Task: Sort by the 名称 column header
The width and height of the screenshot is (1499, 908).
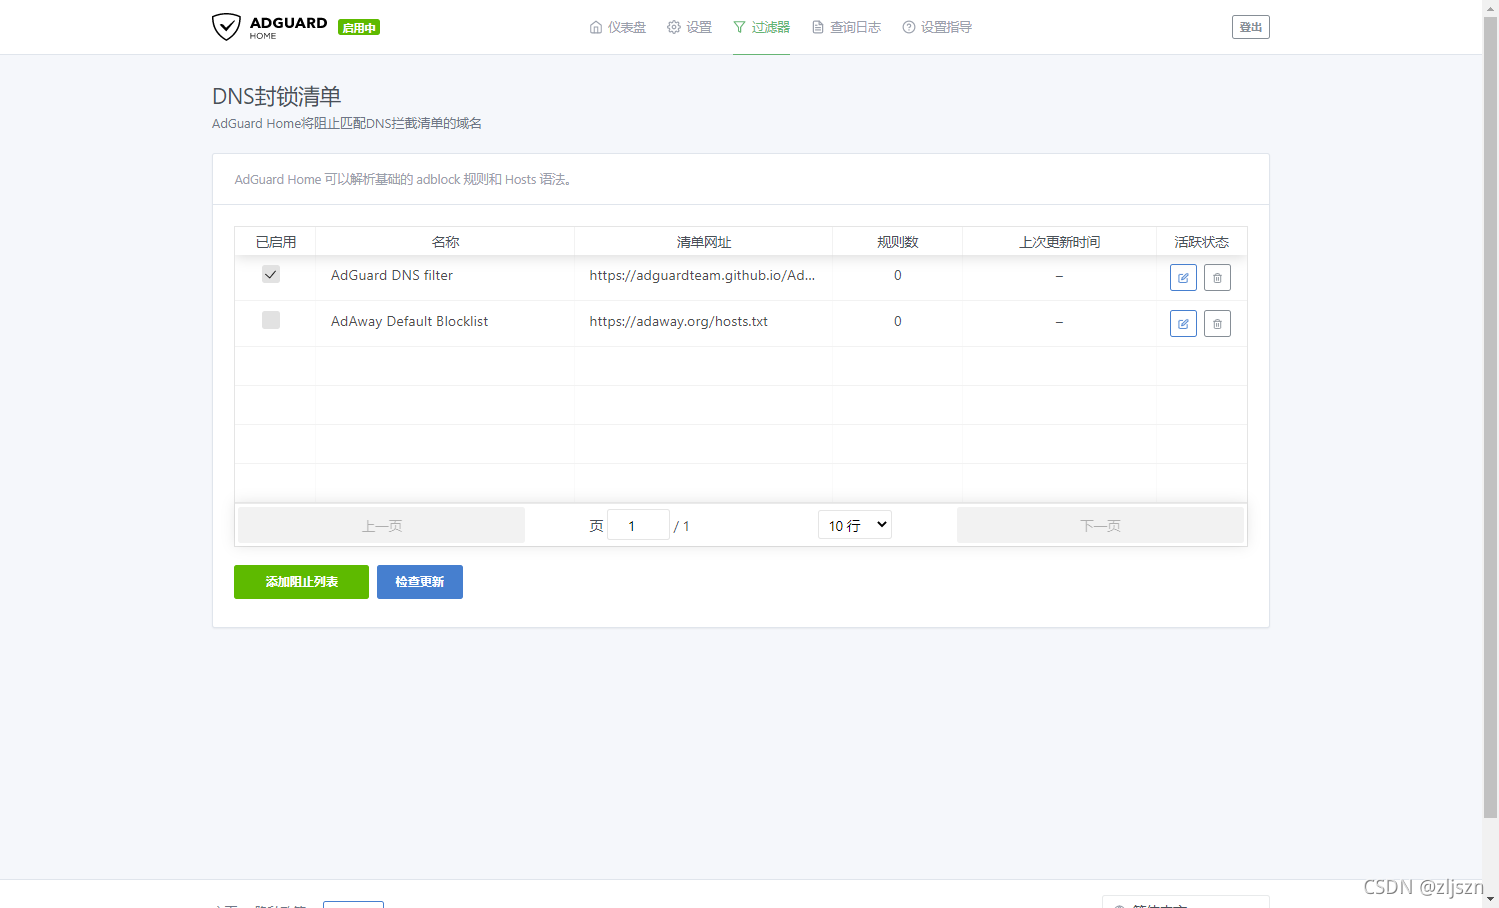Action: coord(445,242)
